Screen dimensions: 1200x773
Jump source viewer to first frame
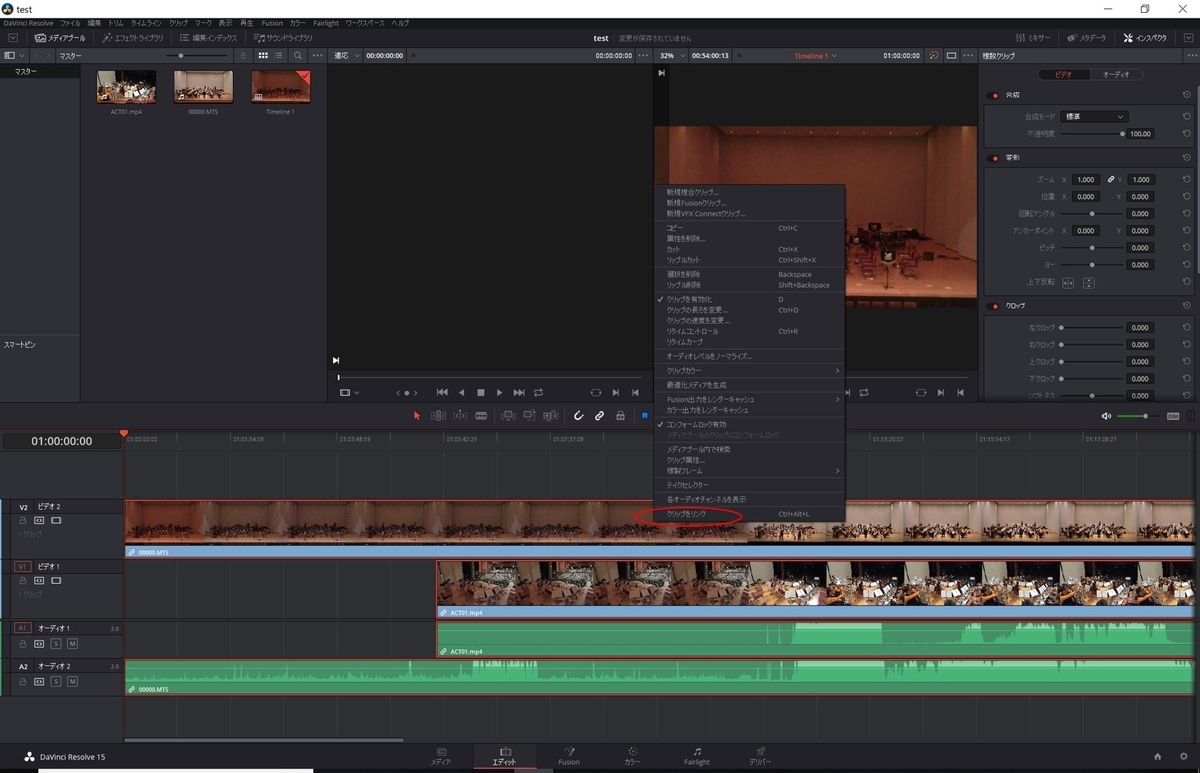[443, 393]
